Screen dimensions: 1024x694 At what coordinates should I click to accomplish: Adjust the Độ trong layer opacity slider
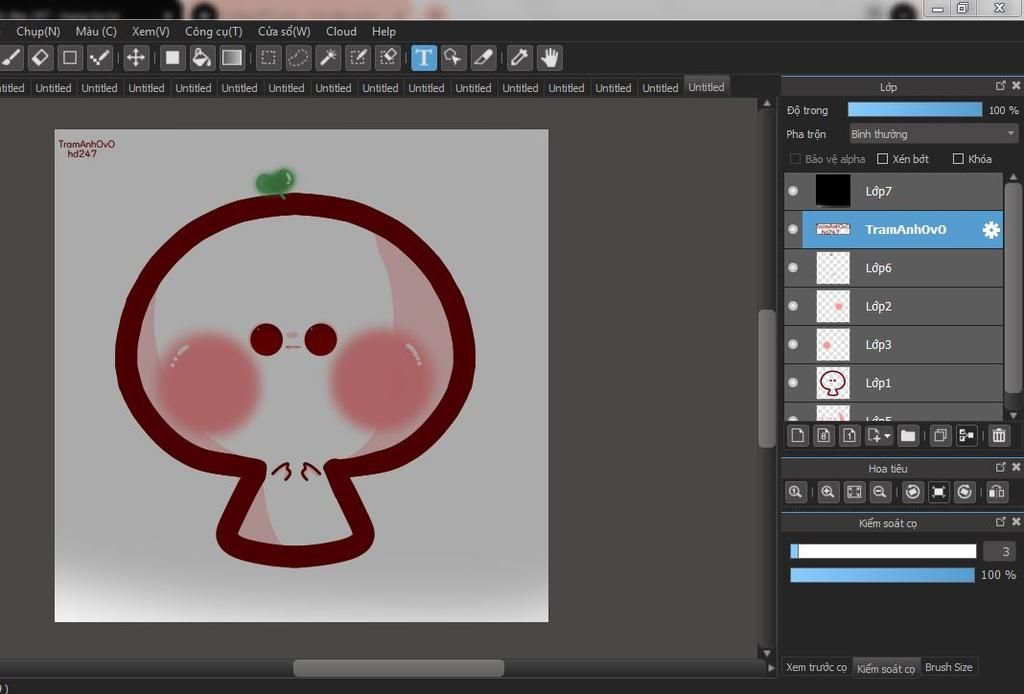coord(915,110)
